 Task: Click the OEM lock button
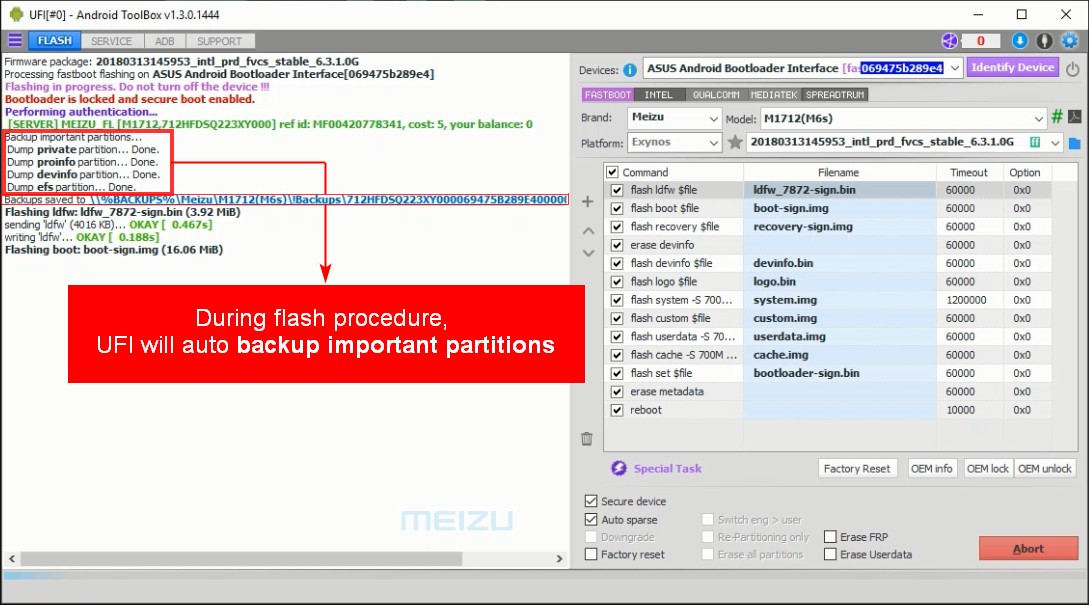pos(988,469)
